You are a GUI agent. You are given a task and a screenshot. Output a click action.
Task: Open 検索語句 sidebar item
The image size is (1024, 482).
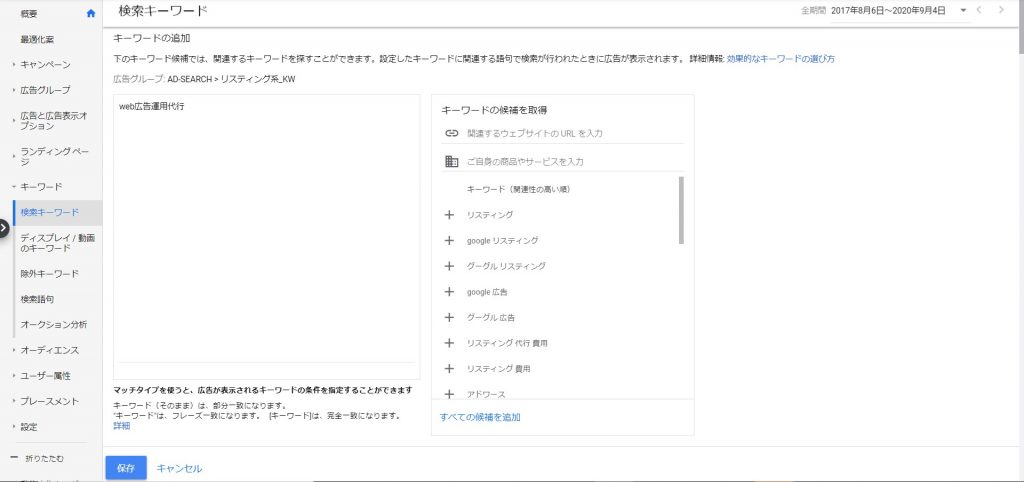click(x=37, y=299)
